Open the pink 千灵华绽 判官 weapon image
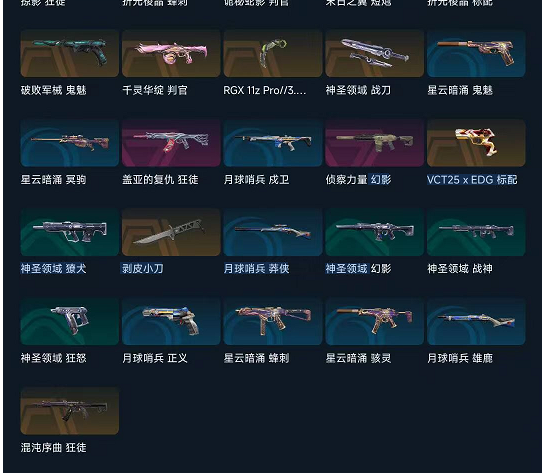 click(171, 53)
